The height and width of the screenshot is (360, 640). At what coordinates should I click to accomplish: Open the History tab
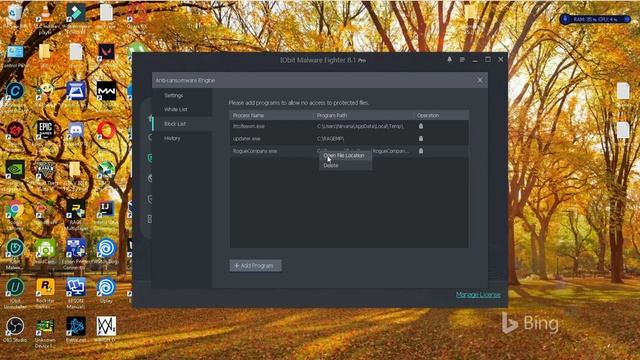tap(172, 138)
